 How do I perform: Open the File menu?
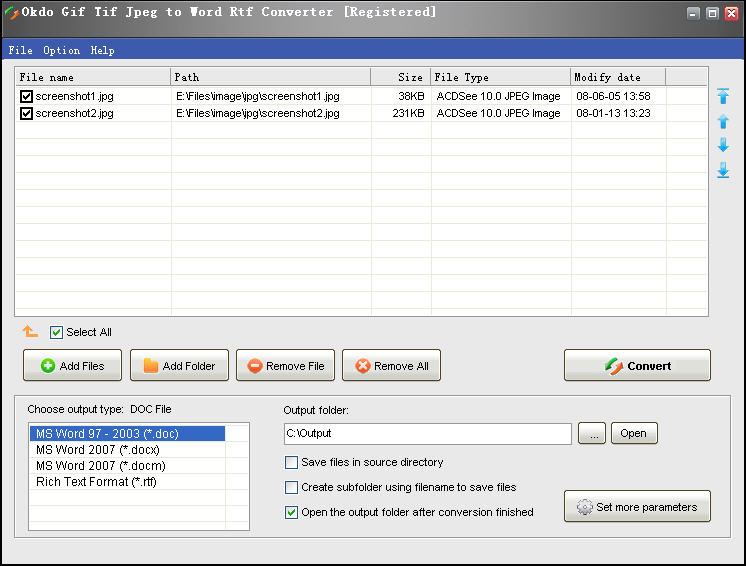click(x=20, y=50)
